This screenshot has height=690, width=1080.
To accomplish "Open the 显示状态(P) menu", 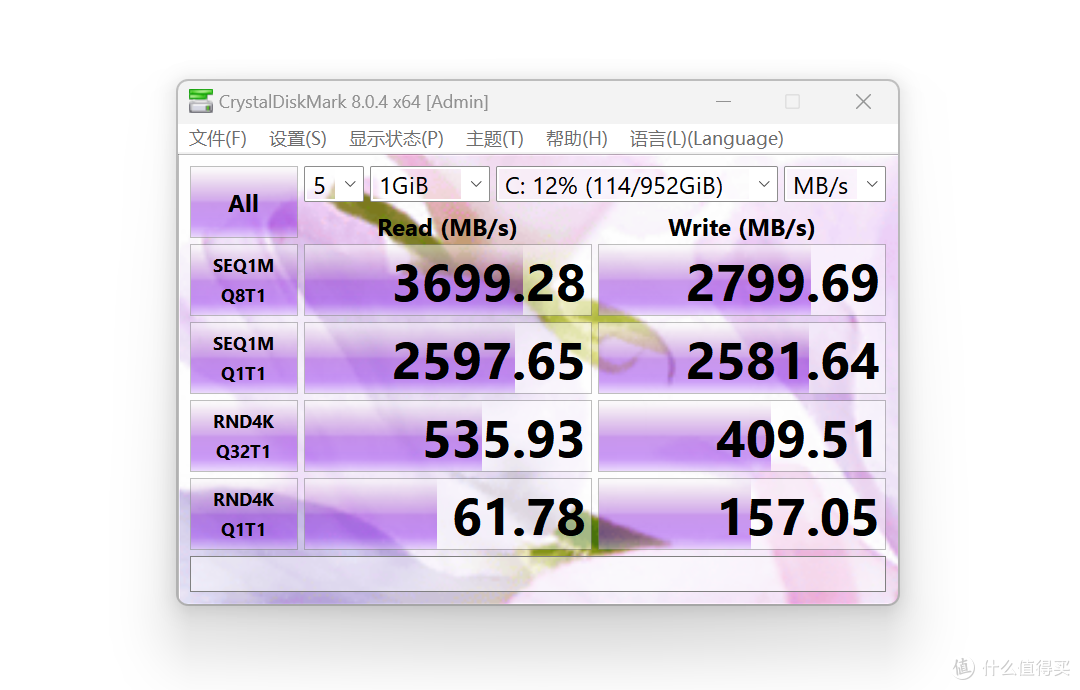I will tap(396, 139).
